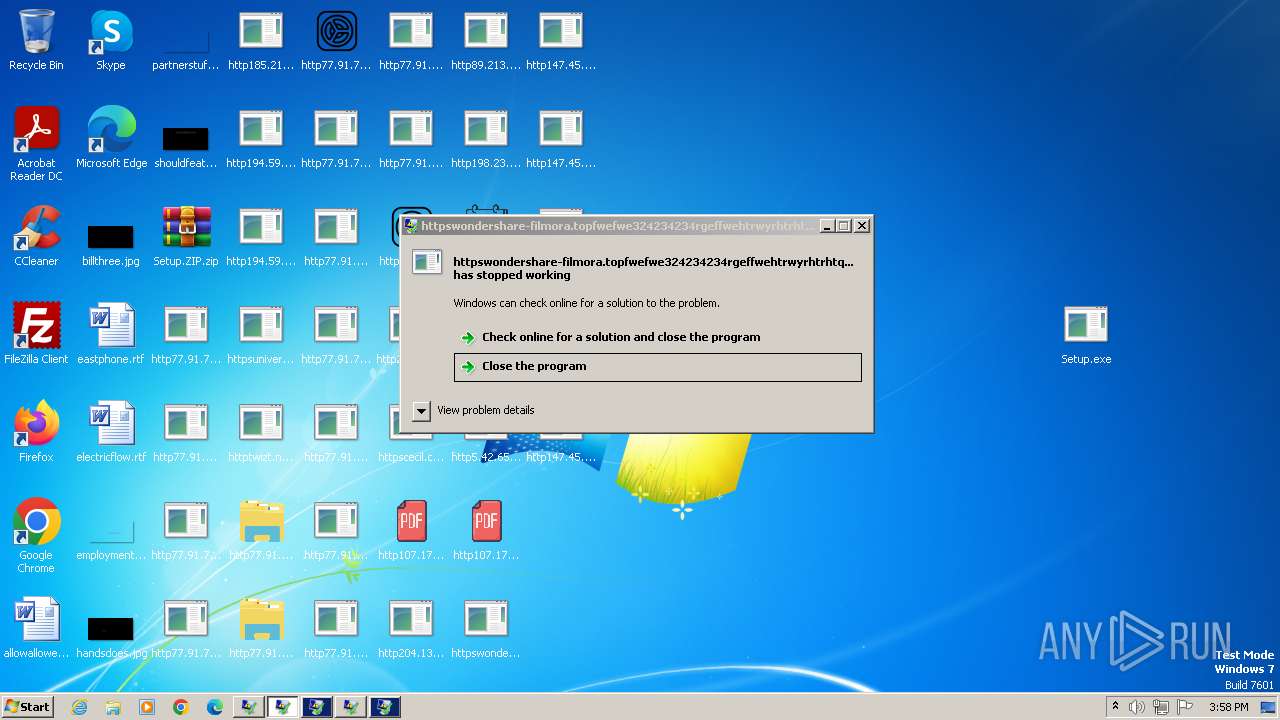Click the 3:58 PM clock
The image size is (1280, 720).
[1228, 707]
